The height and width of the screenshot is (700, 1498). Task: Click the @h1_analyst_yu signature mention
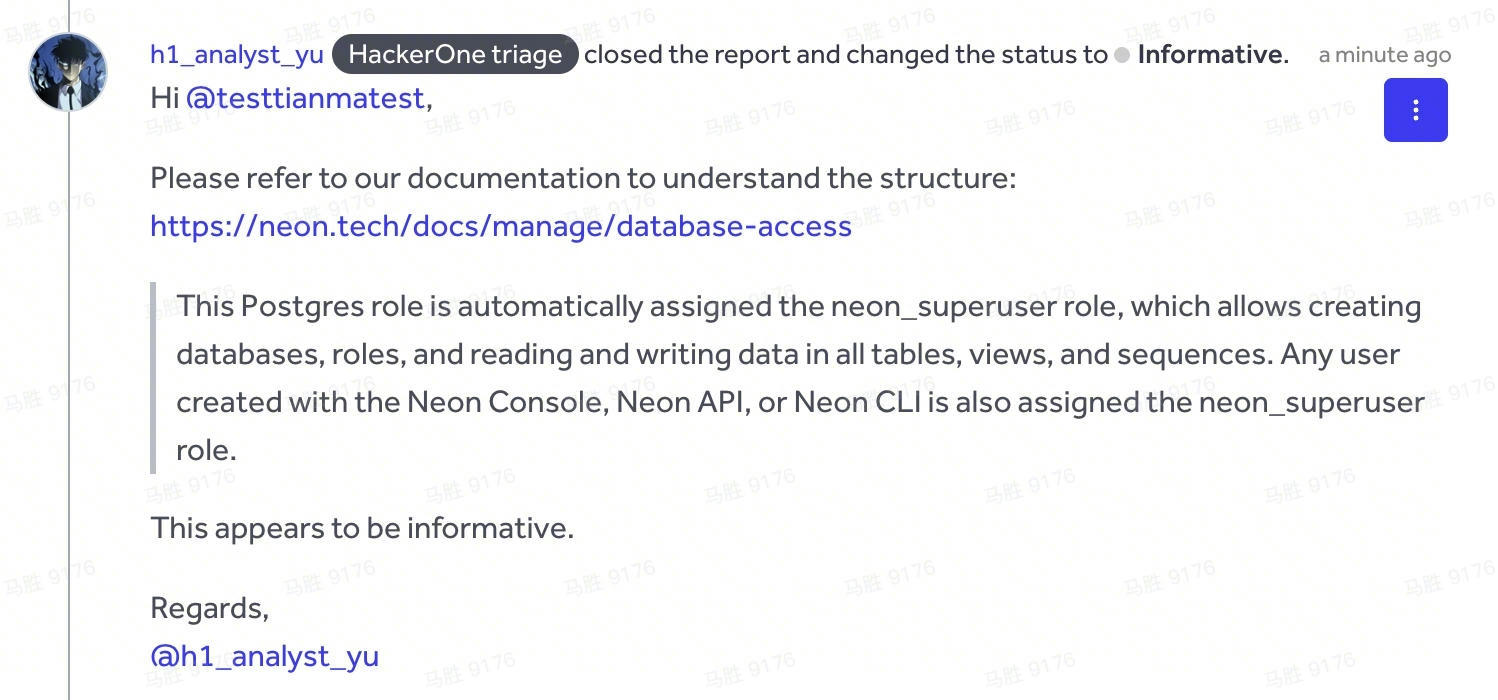(264, 656)
